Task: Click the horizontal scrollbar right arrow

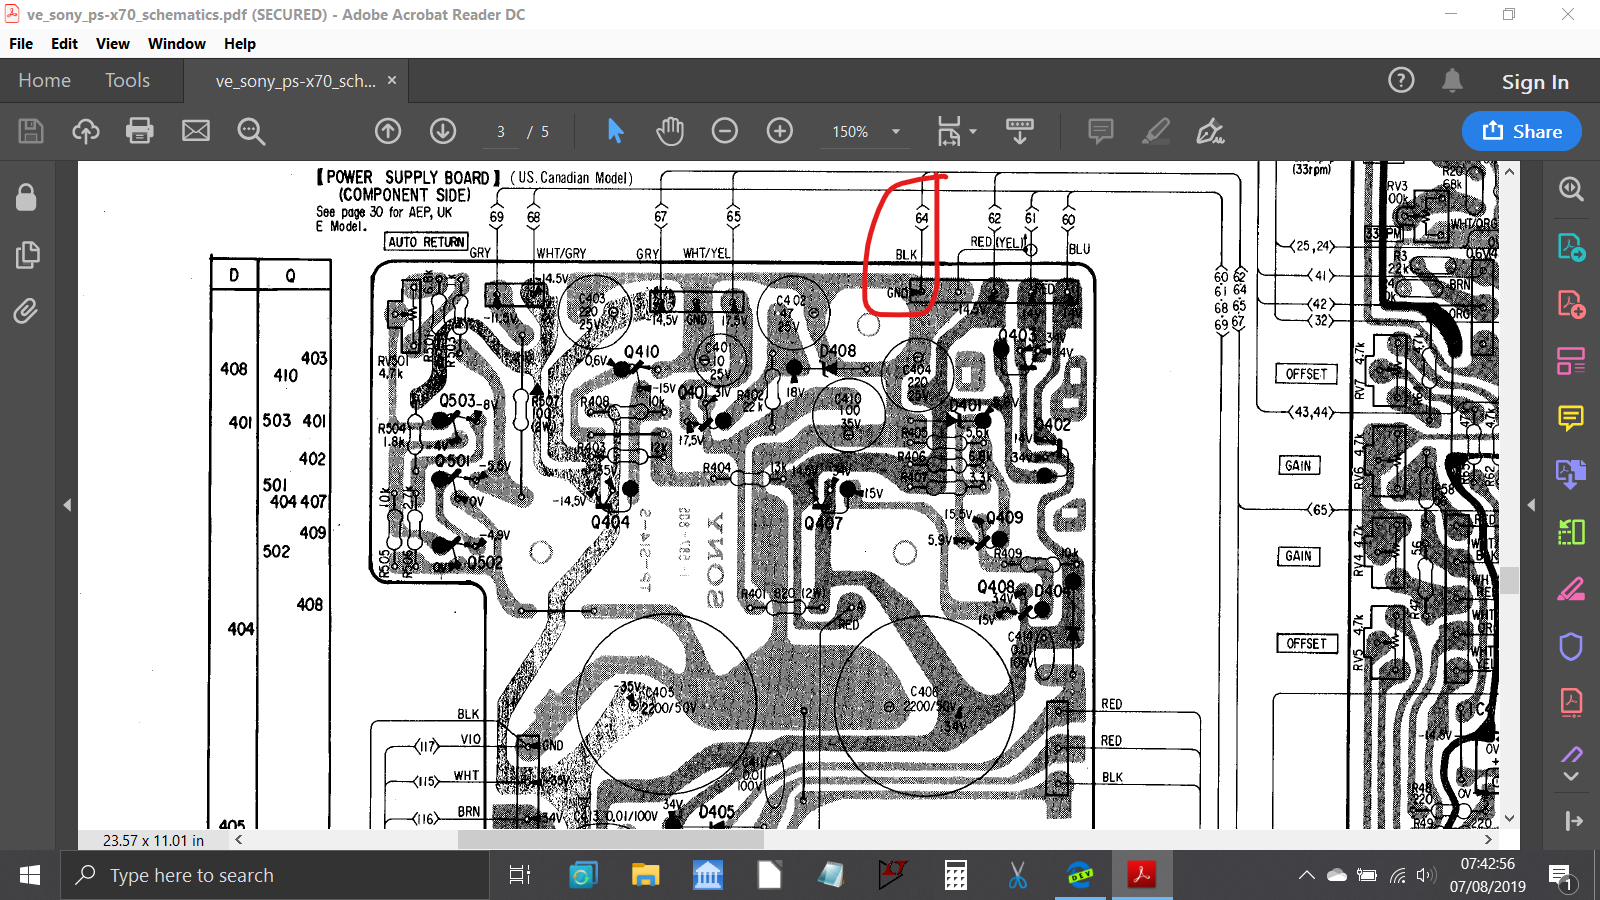Action: click(1489, 840)
